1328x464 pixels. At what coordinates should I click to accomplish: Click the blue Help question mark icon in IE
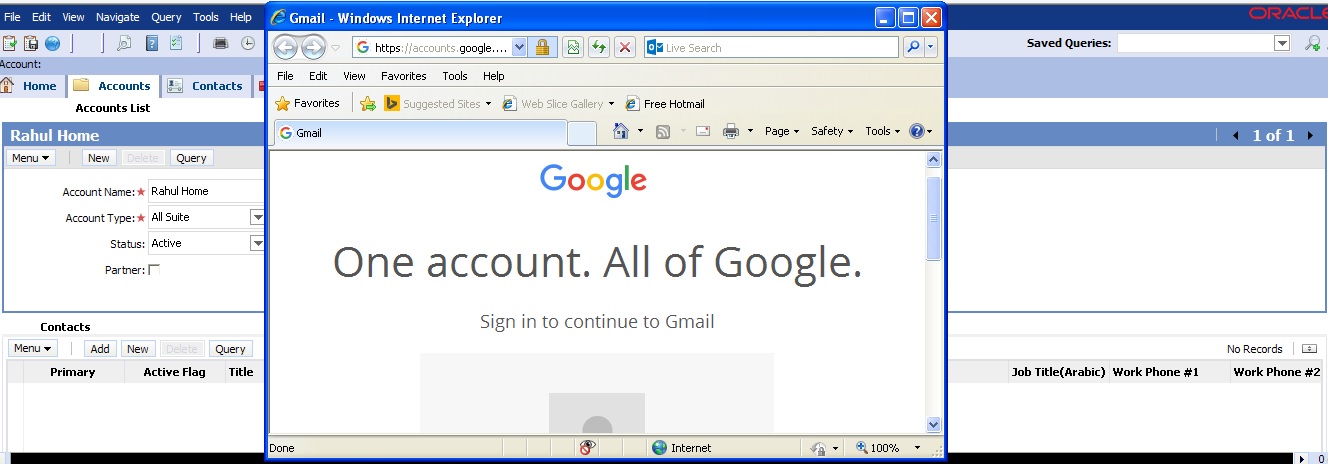tap(917, 131)
